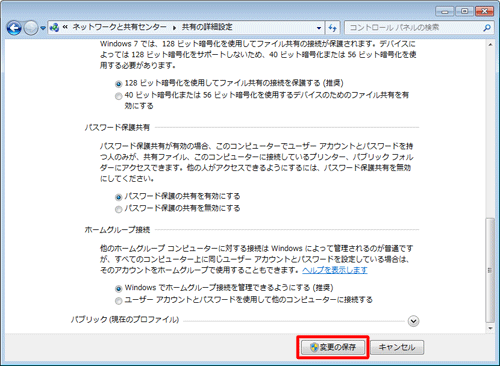This screenshot has width=500, height=366.
Task: Open the ヘルプを表示します link
Action: pyautogui.click(x=335, y=270)
